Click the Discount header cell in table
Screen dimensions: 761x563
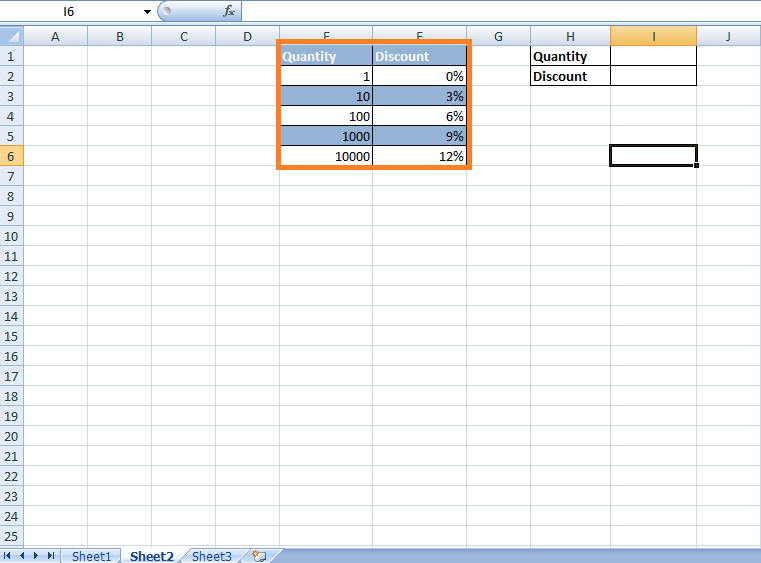419,57
